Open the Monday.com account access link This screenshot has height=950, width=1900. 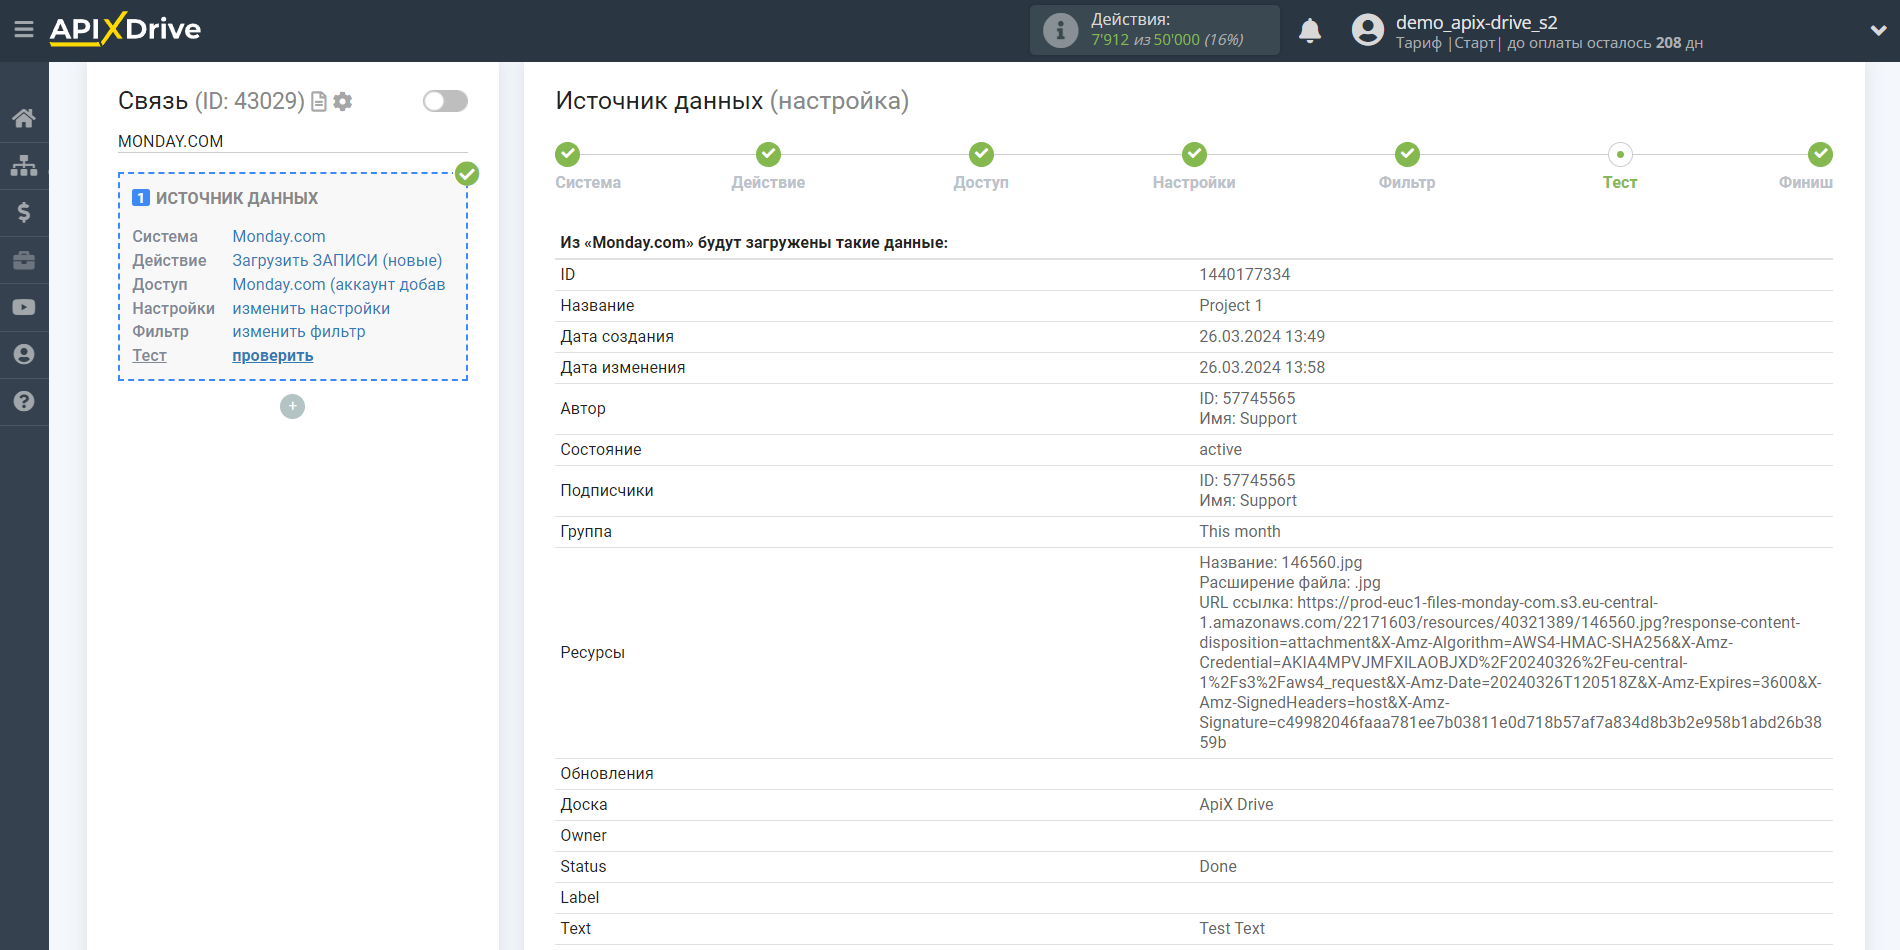[x=339, y=284]
